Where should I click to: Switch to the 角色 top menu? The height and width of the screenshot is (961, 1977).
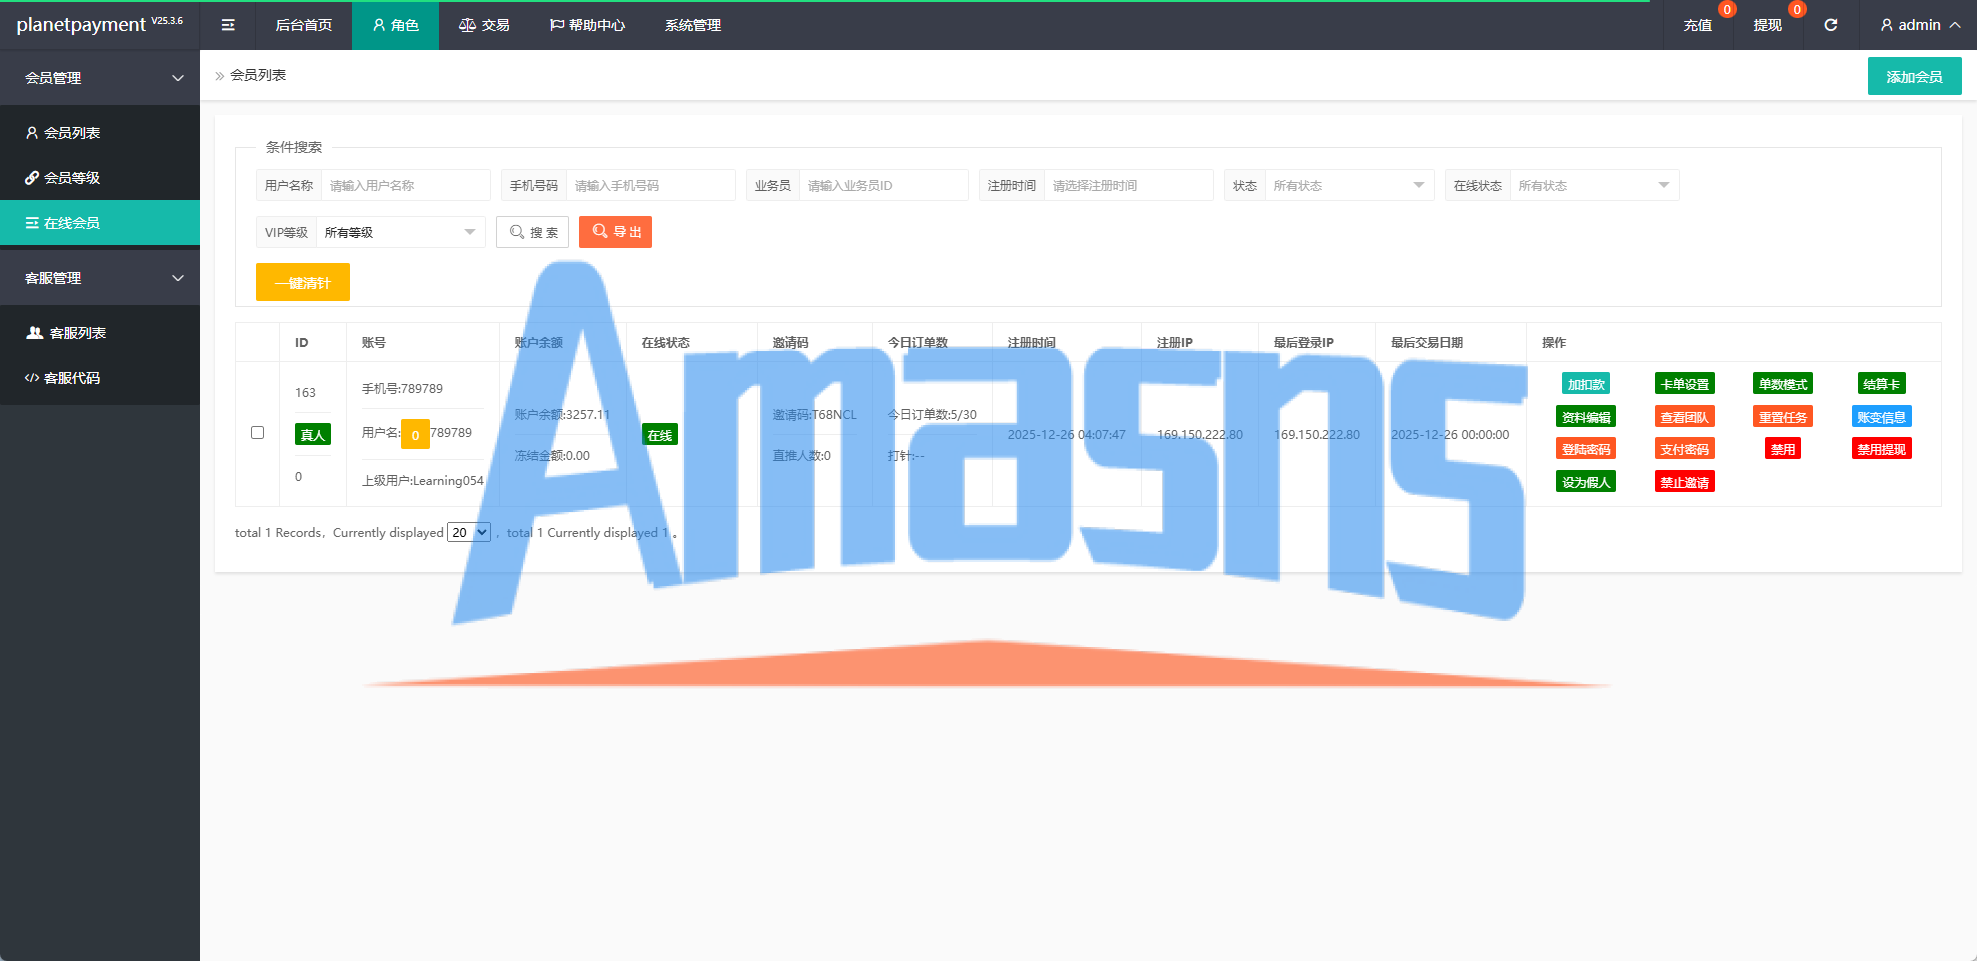click(395, 25)
